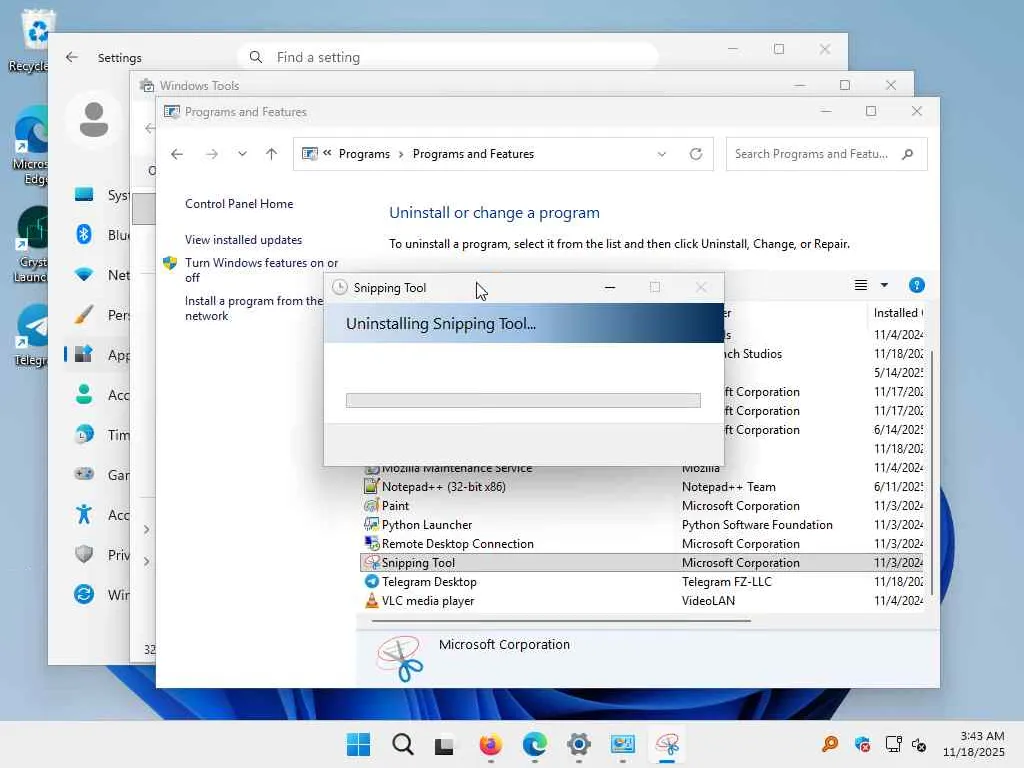Viewport: 1024px width, 768px height.
Task: Select Notepad++ (32-bit x86) row
Action: [641, 487]
